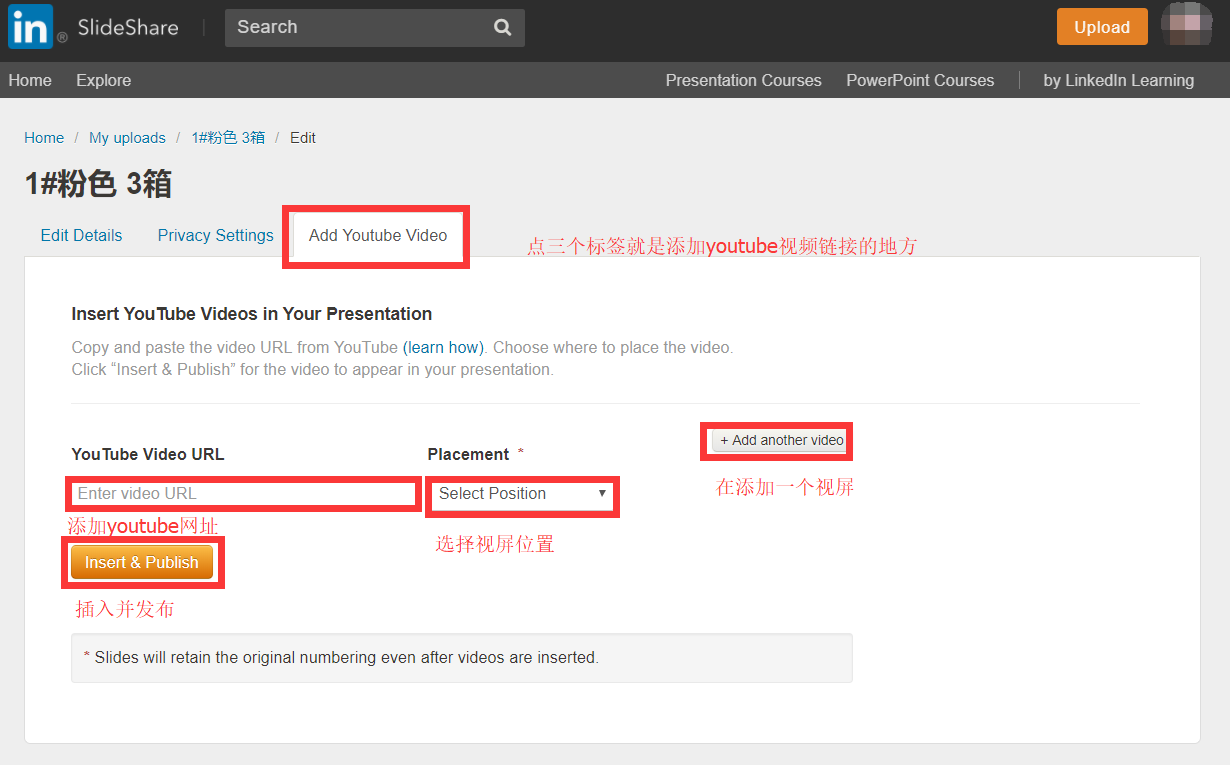Click the Enter video URL field
Screen dimensions: 1230x765
(244, 494)
